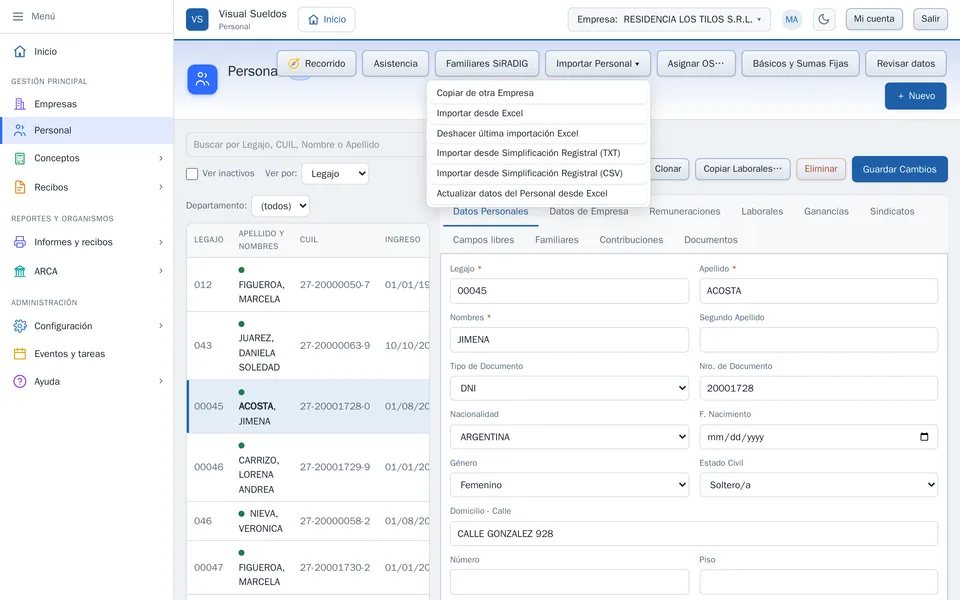
Task: Click the Inicio button in top bar
Action: pyautogui.click(x=327, y=20)
